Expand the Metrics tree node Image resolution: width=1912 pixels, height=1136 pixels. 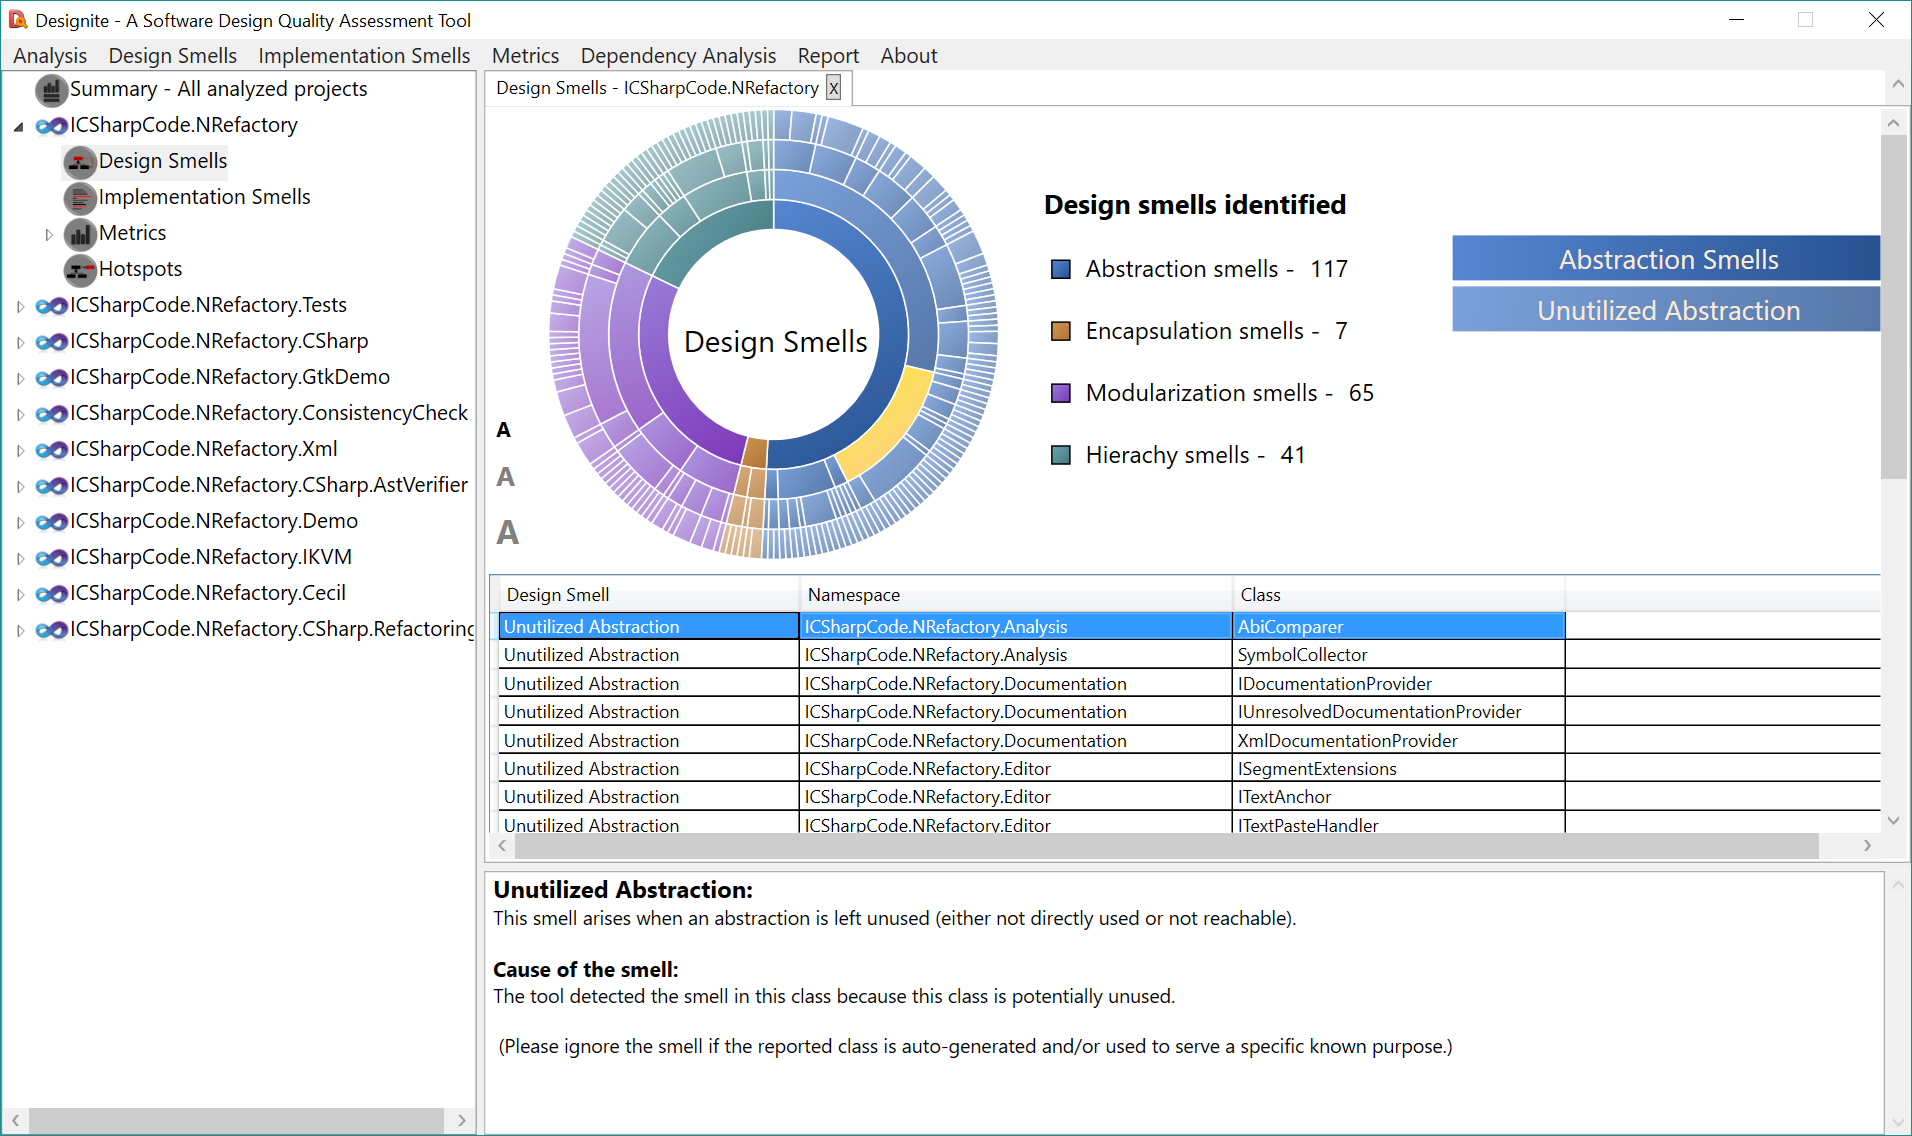click(48, 234)
